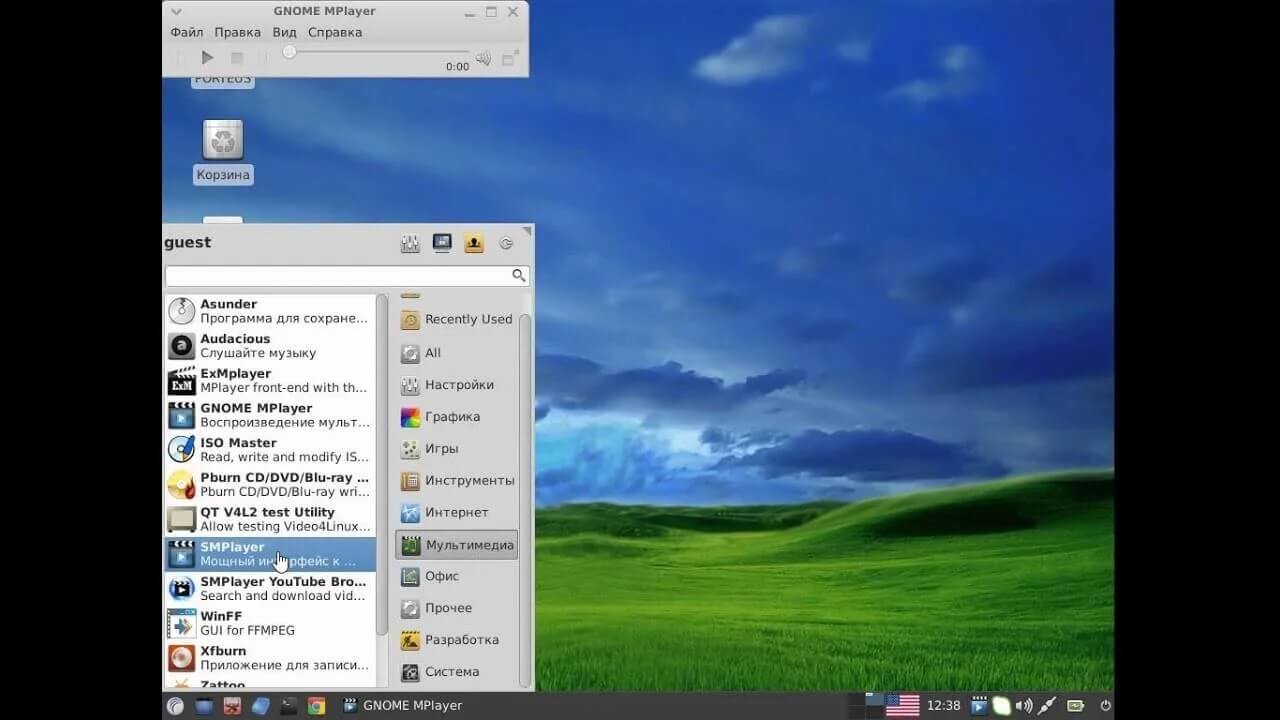Image resolution: width=1280 pixels, height=720 pixels.
Task: Open blue file manager icon on taskbar
Action: click(x=260, y=706)
